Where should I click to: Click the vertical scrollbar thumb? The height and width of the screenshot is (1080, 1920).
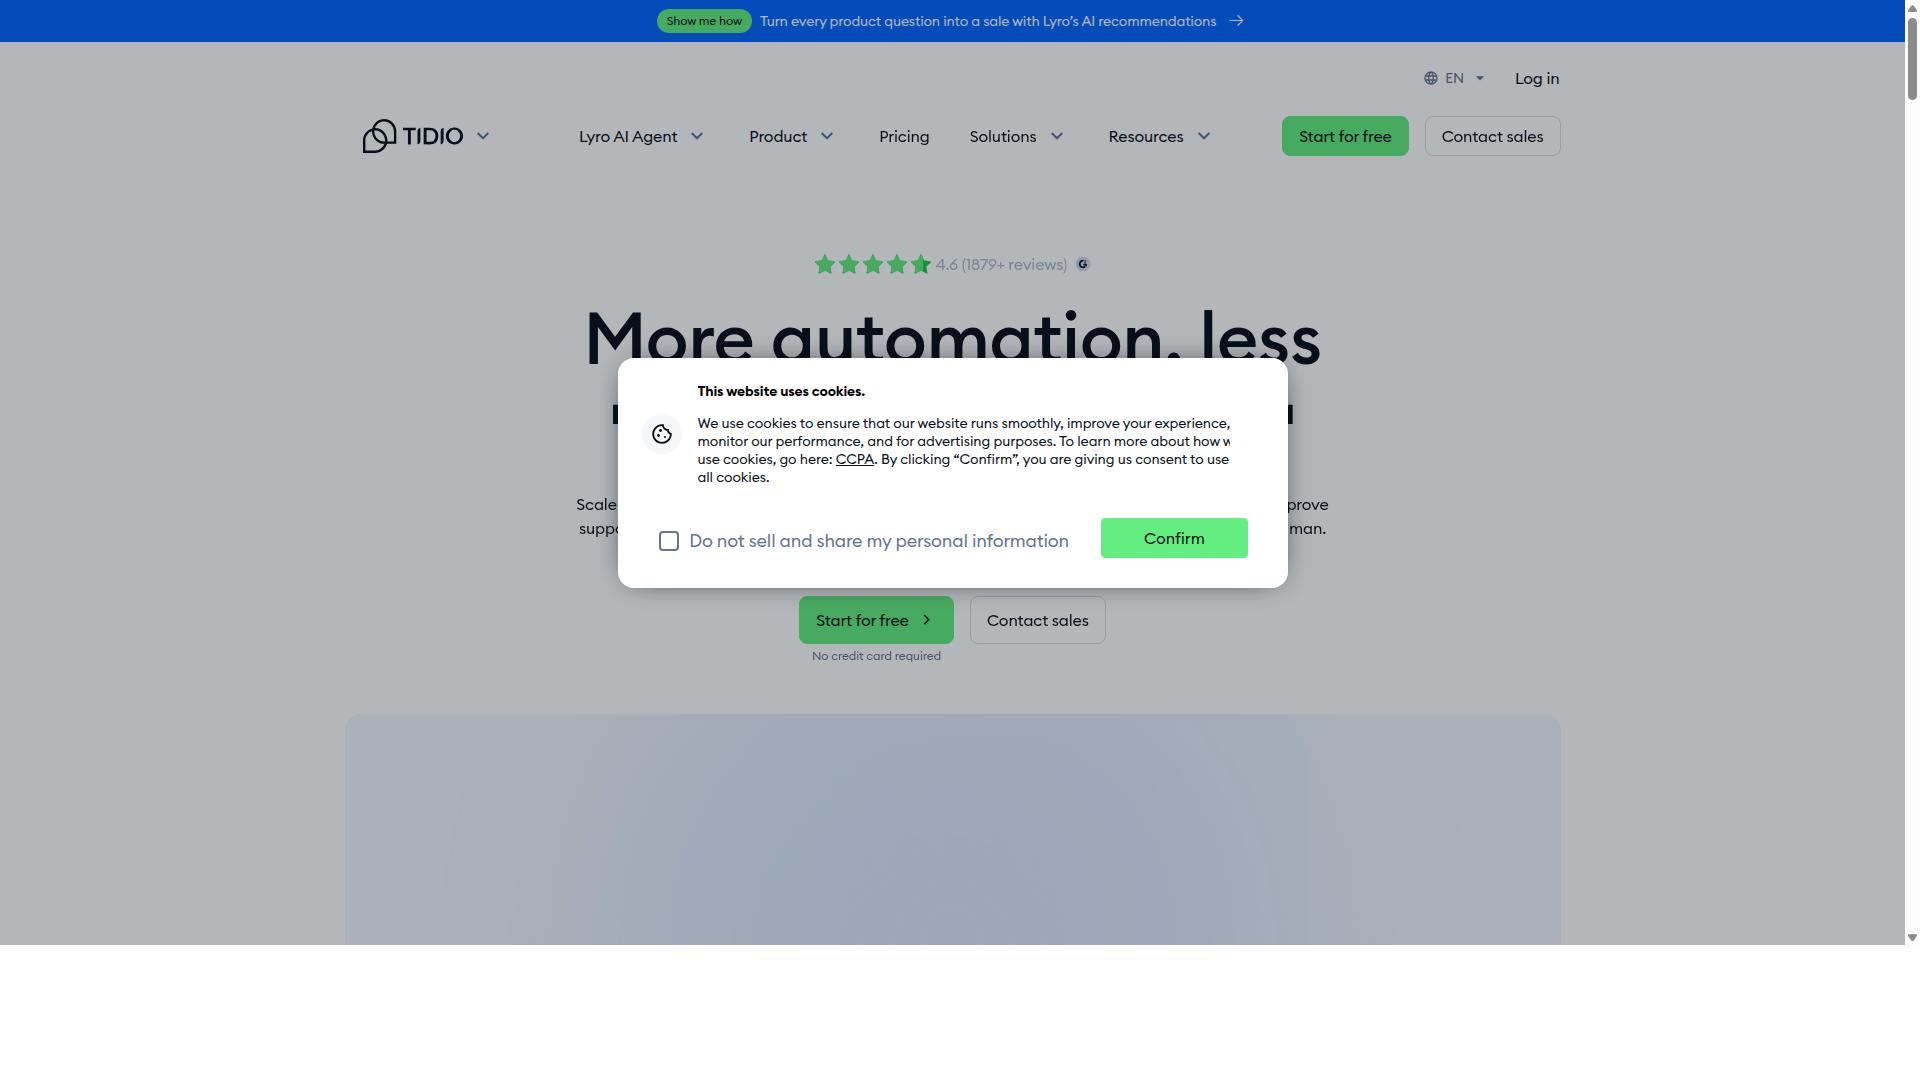[1912, 57]
